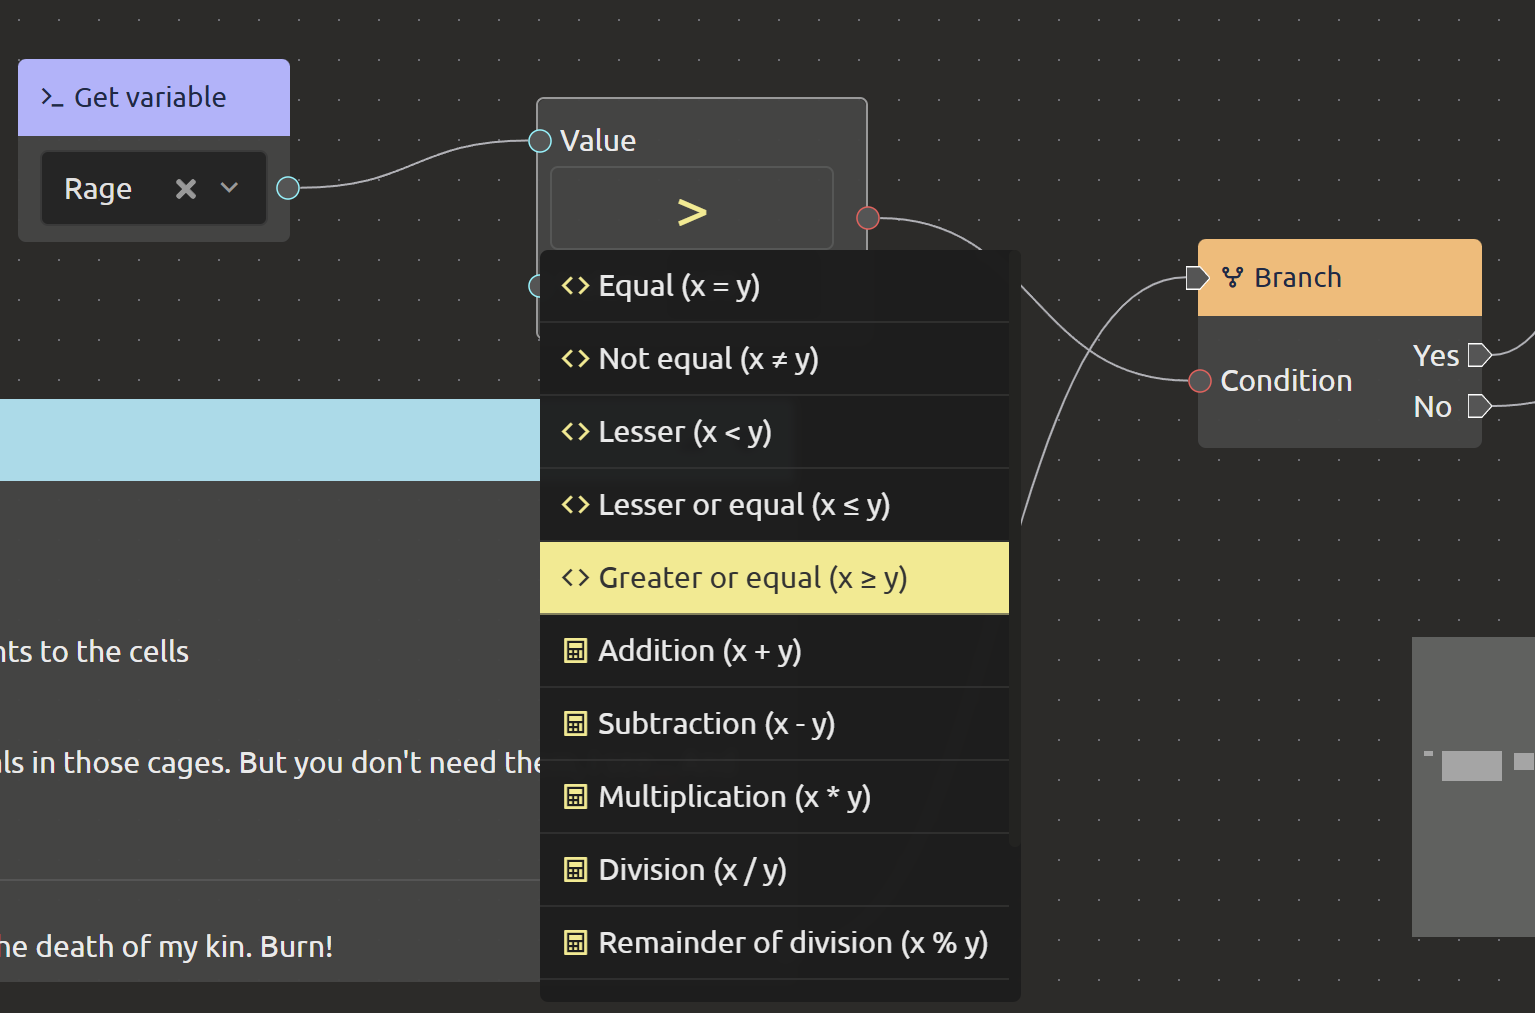1535x1013 pixels.
Task: Click the Get variable output port
Action: pyautogui.click(x=288, y=188)
